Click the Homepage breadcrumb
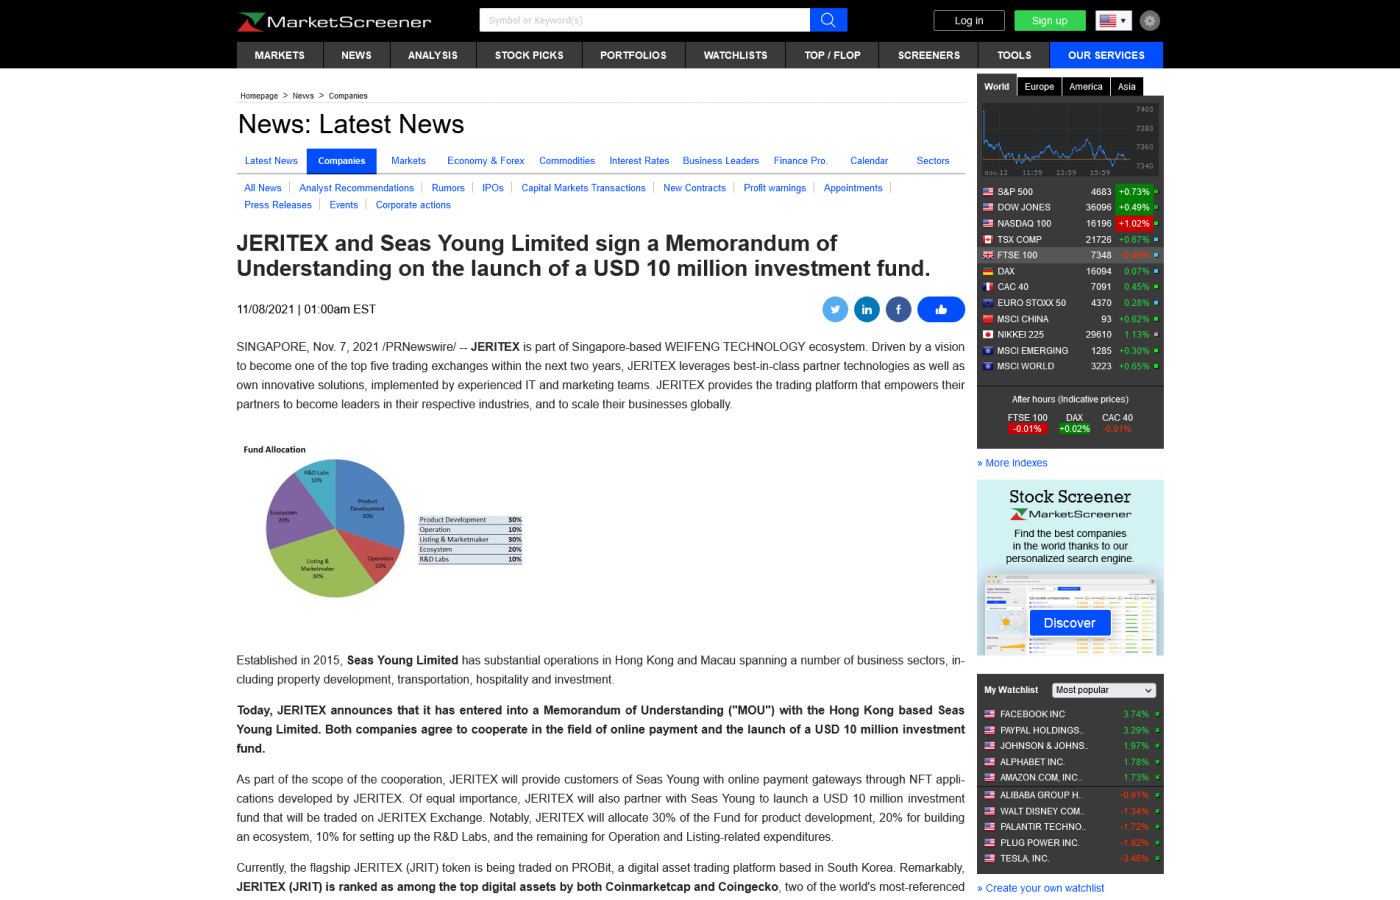 click(x=259, y=96)
